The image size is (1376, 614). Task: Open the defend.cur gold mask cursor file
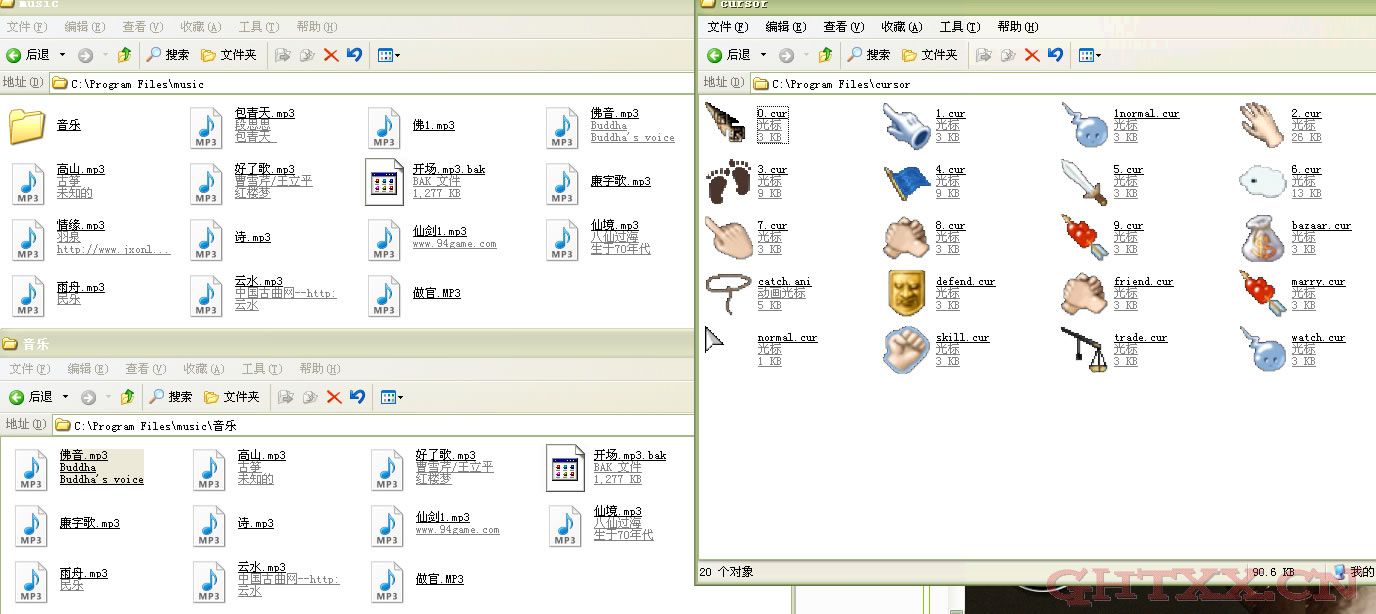(x=906, y=293)
